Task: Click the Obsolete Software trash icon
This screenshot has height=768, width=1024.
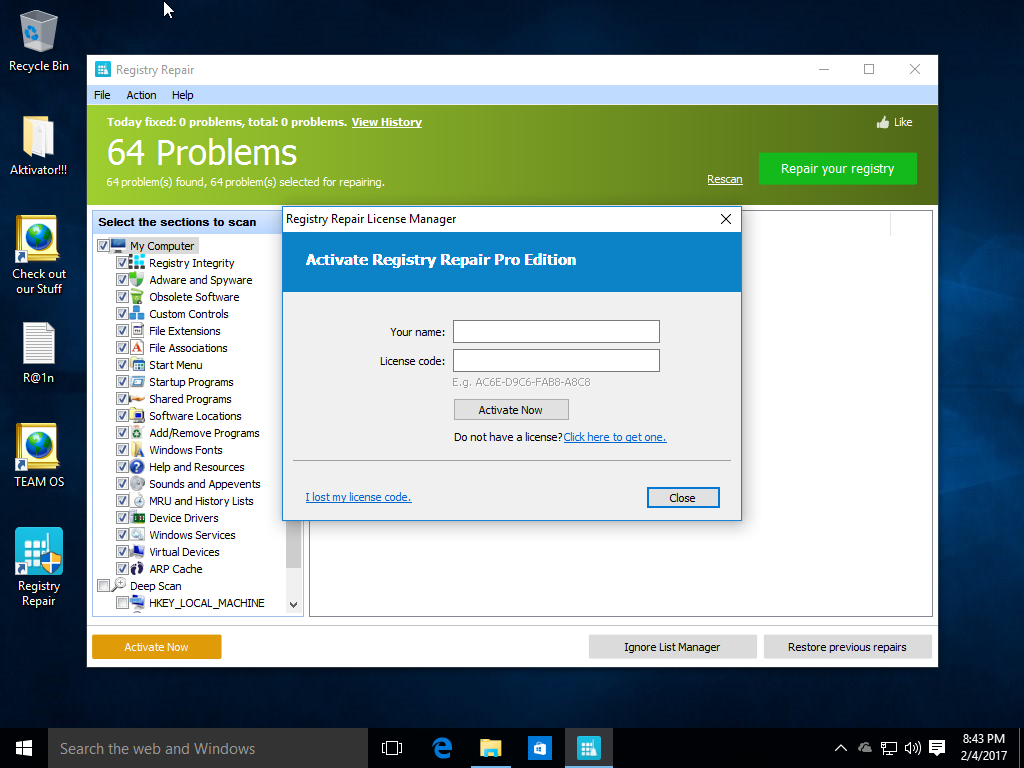Action: point(137,296)
